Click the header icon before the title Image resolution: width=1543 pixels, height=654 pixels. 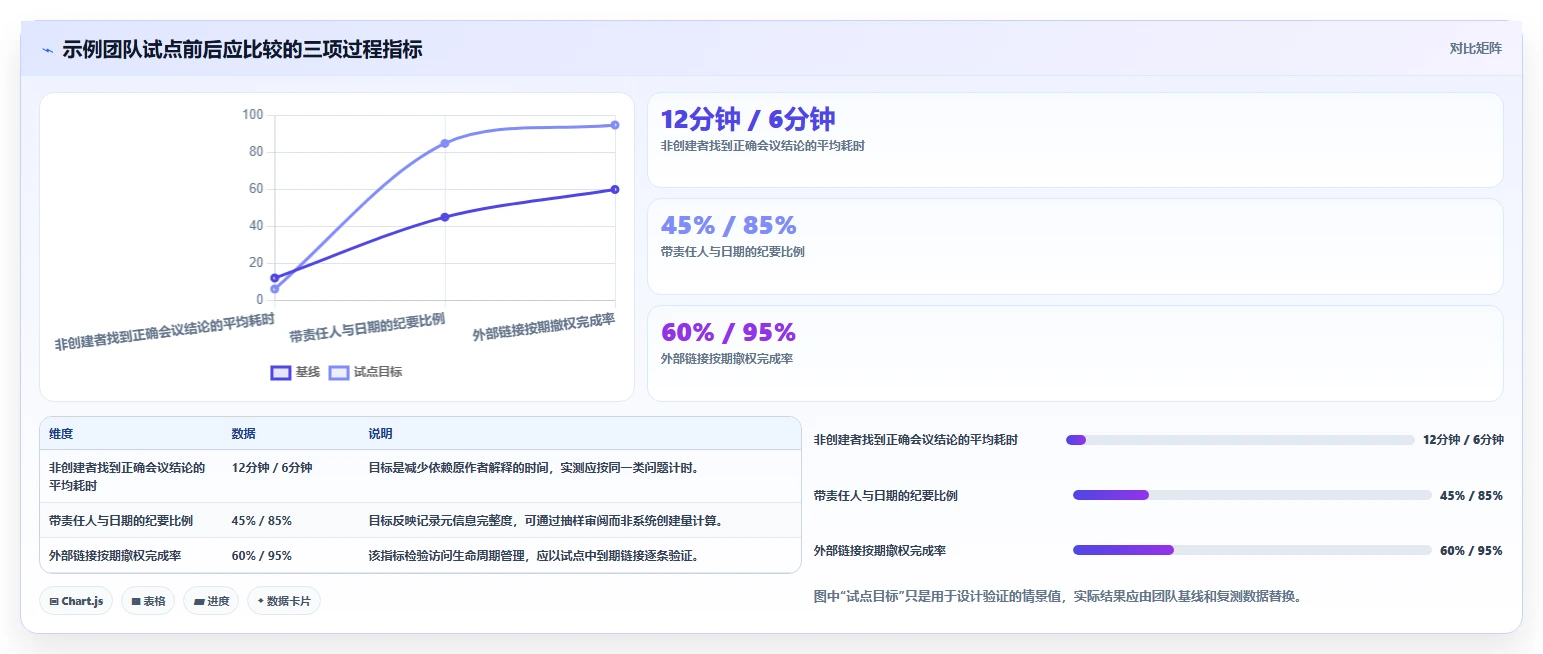[x=47, y=49]
